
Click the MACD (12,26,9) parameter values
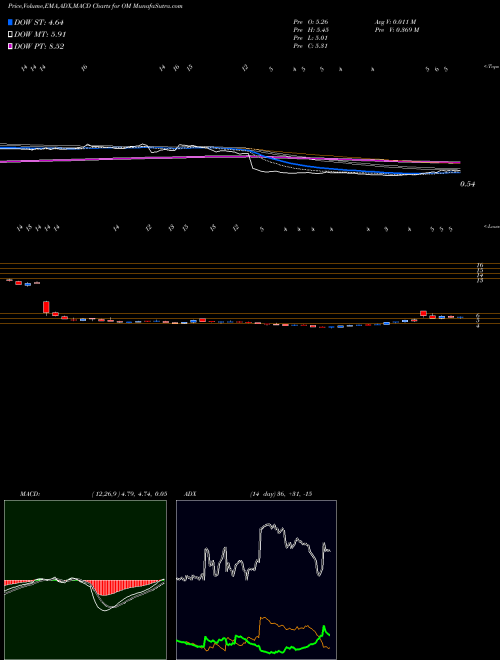(130, 494)
